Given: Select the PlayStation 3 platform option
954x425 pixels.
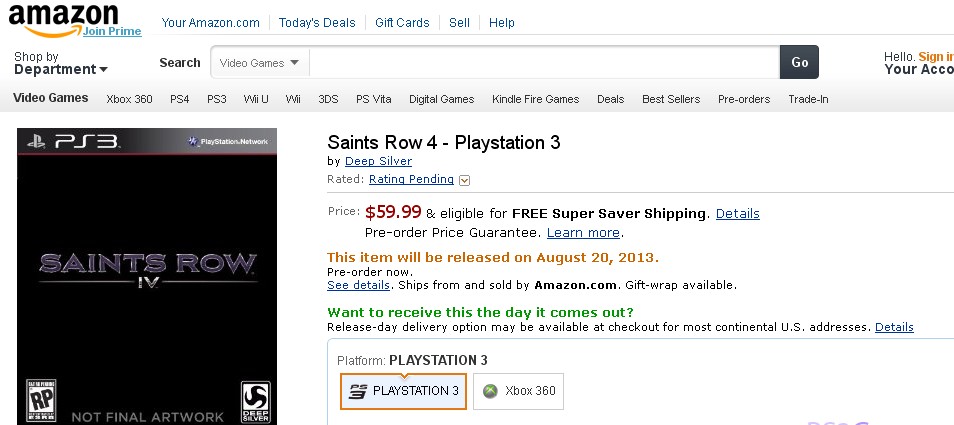Looking at the screenshot, I should pos(403,391).
